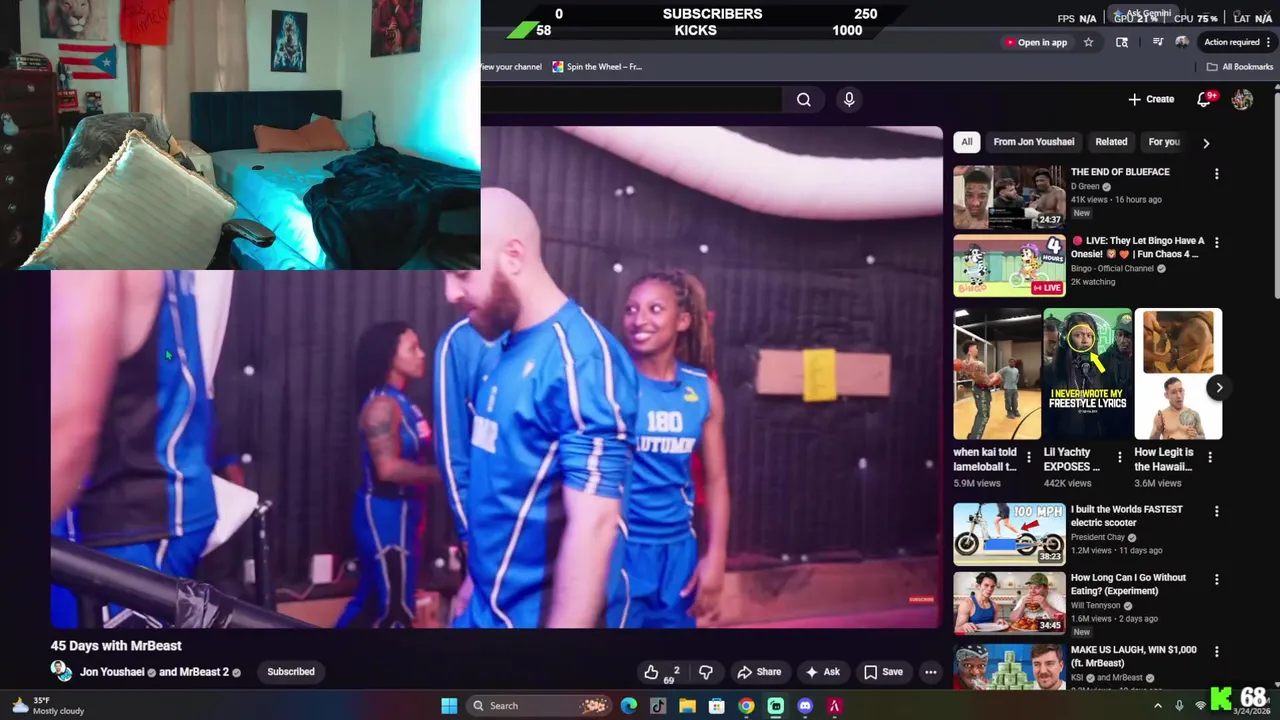Click the system tray microphone icon
Image resolution: width=1280 pixels, height=720 pixels.
(1179, 706)
